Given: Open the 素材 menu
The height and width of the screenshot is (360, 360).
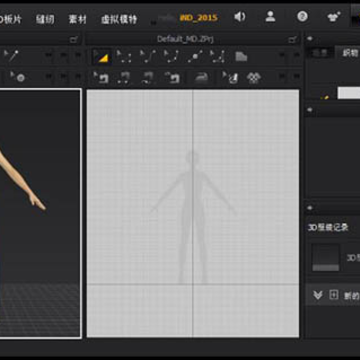Looking at the screenshot, I should 78,19.
